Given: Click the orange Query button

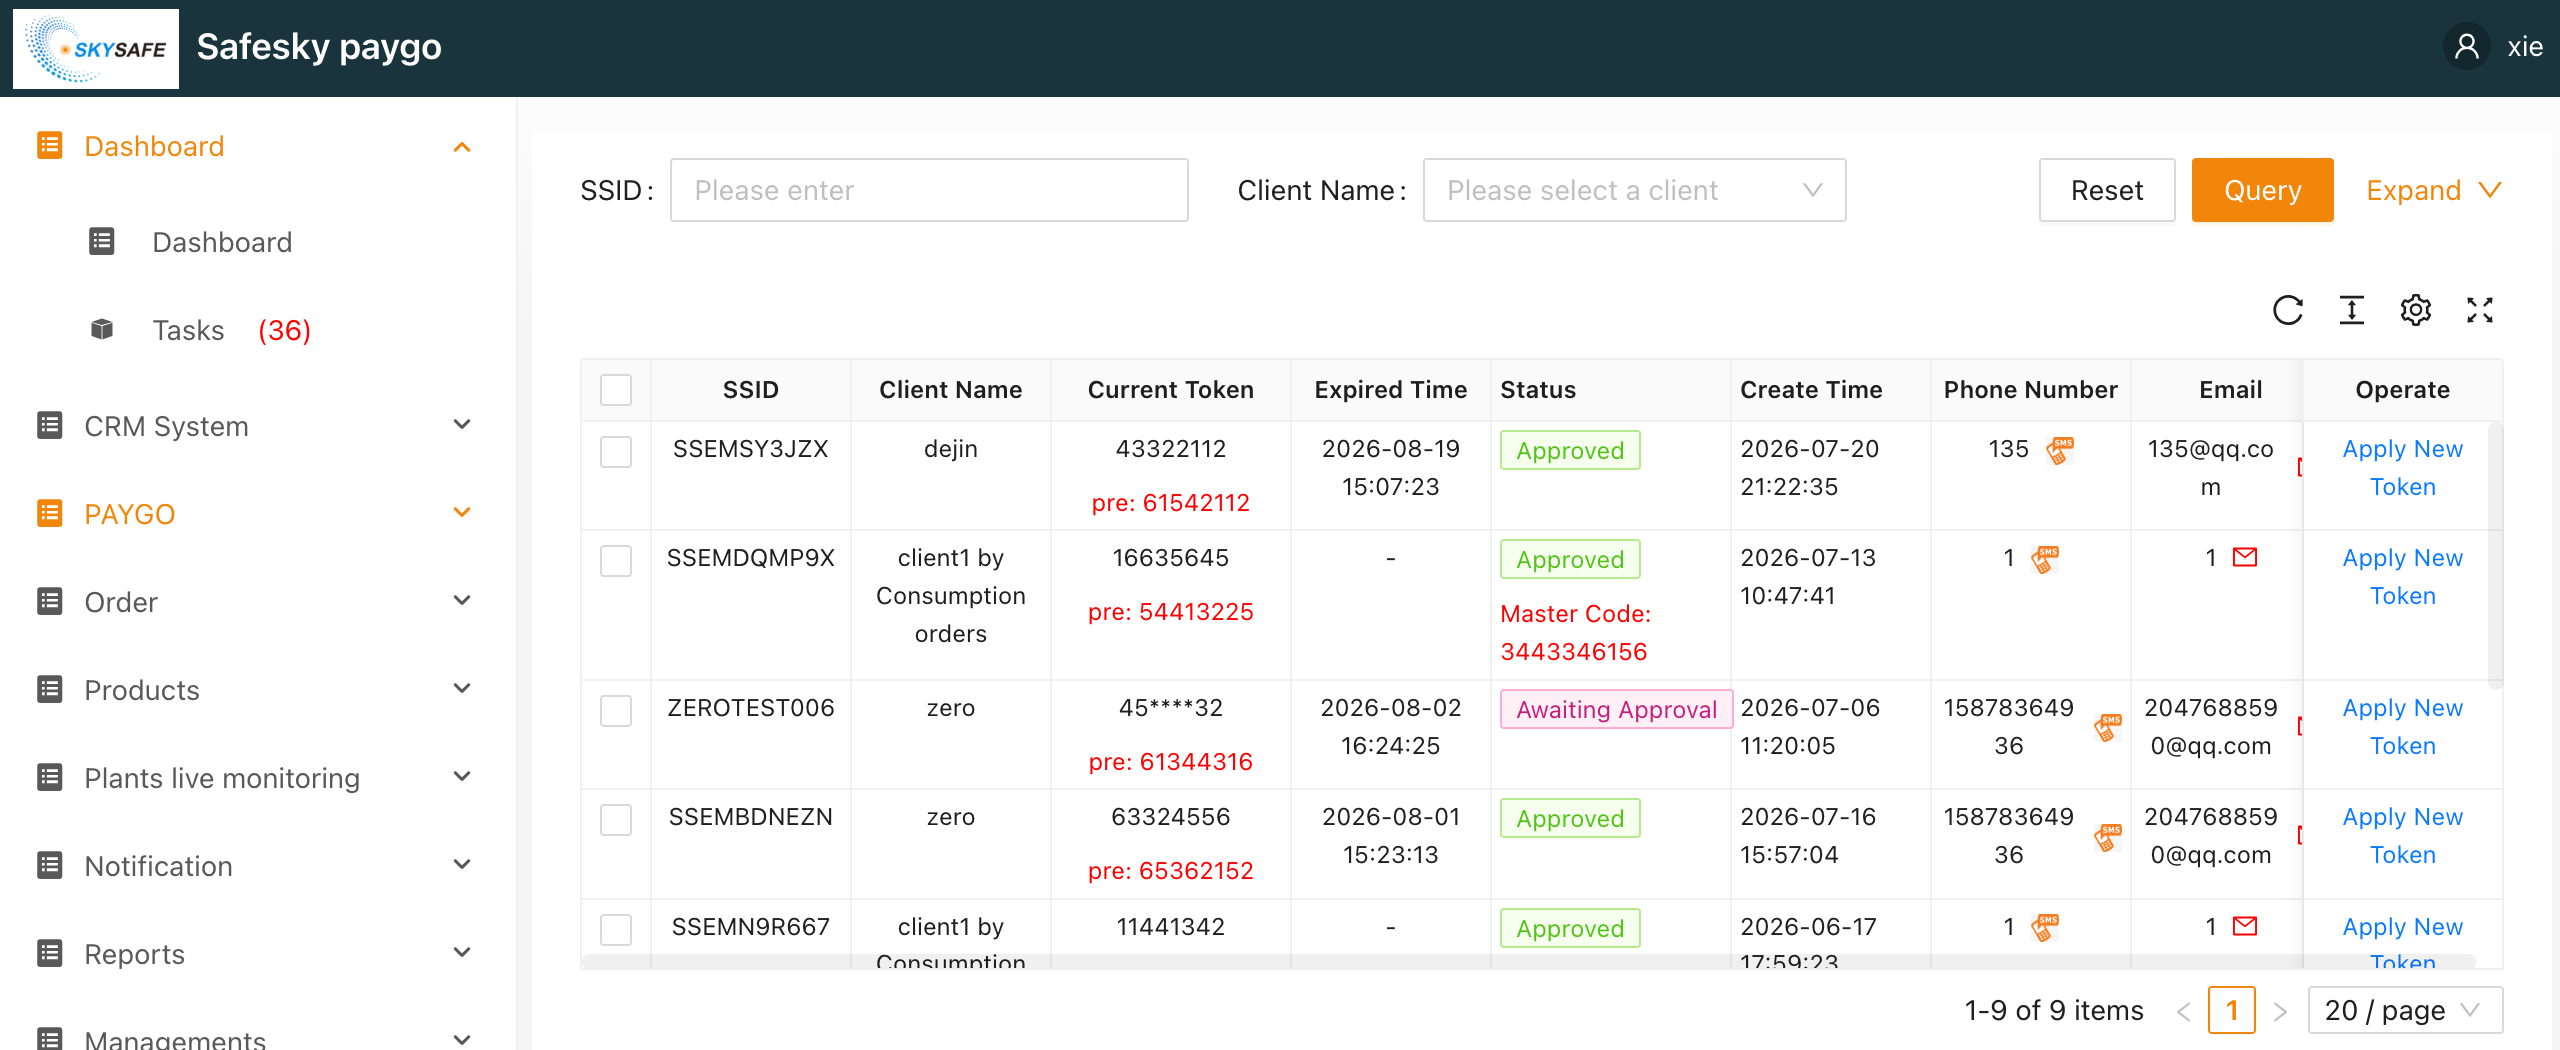Looking at the screenshot, I should pyautogui.click(x=2262, y=190).
